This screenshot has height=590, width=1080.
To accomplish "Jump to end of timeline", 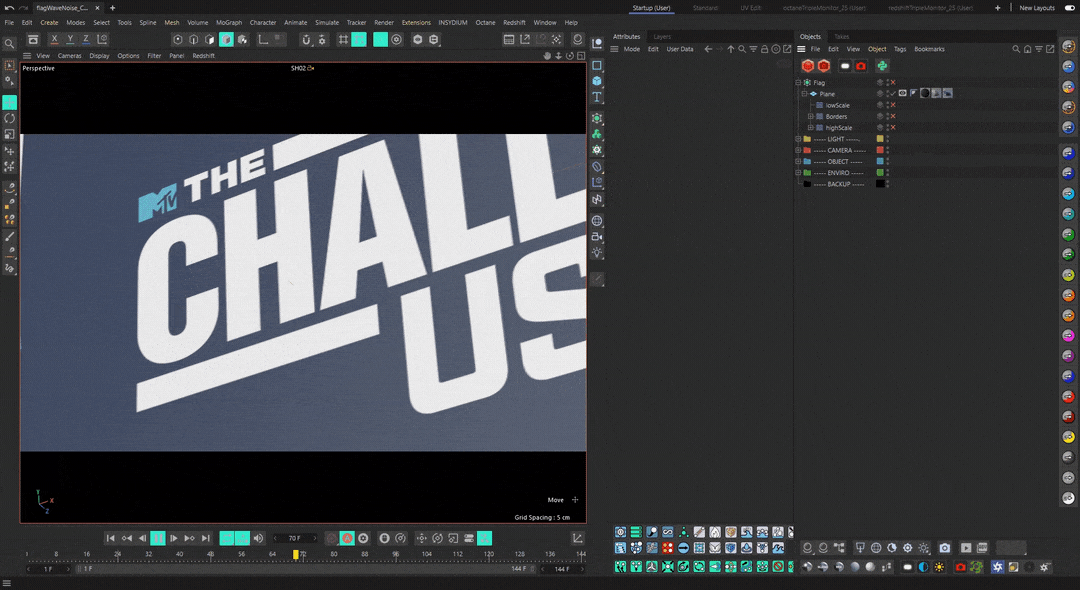I will click(205, 538).
